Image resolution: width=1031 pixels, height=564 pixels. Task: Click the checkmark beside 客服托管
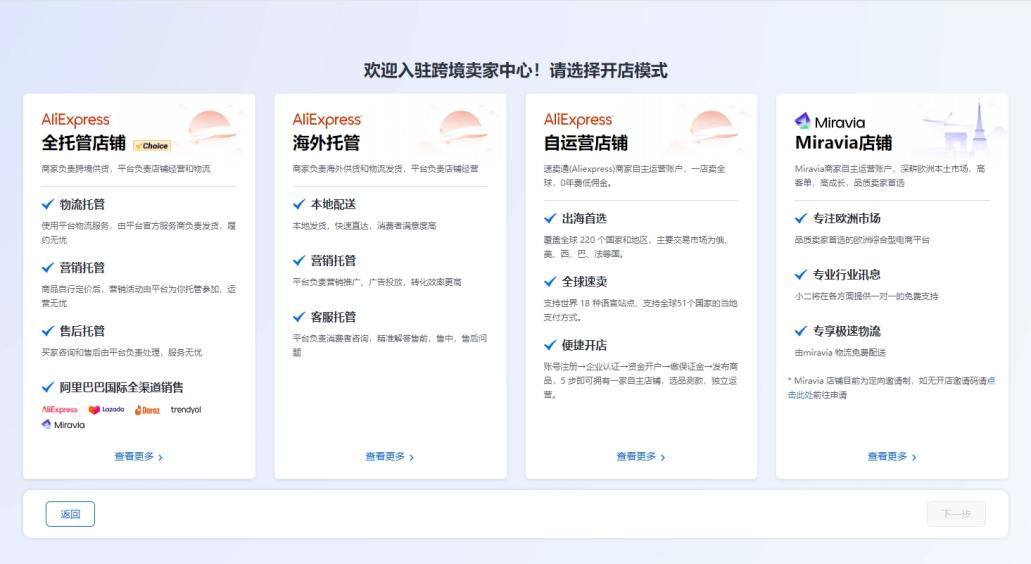pyautogui.click(x=299, y=317)
